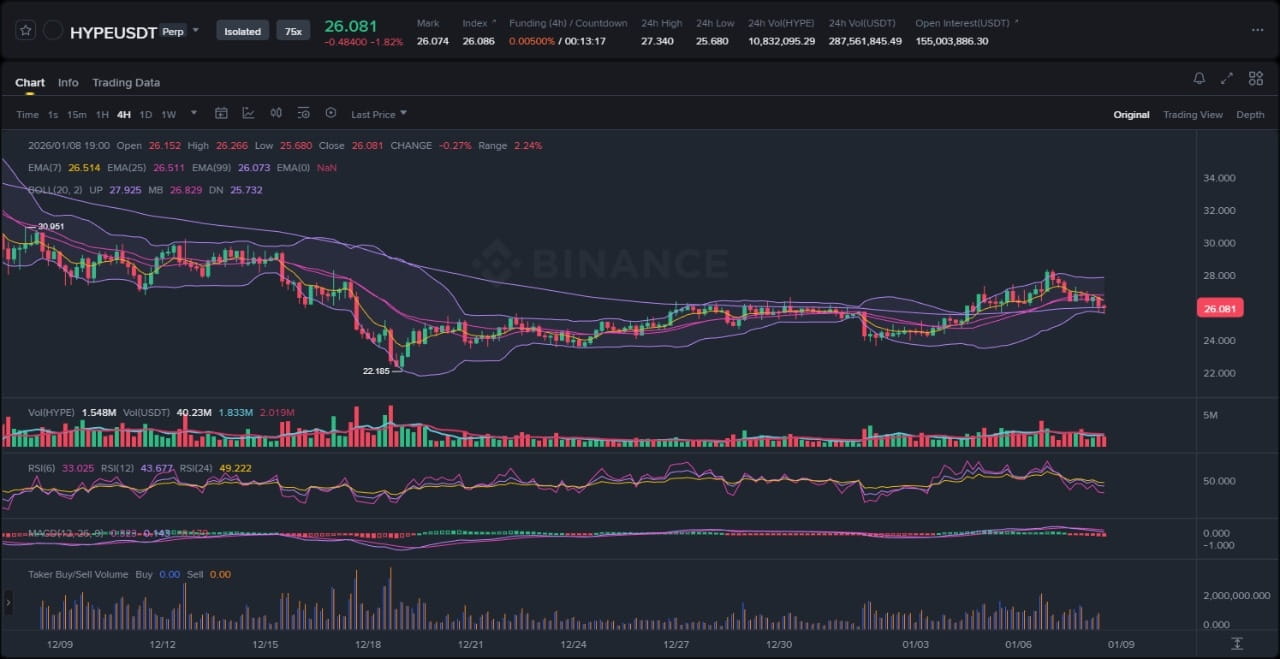This screenshot has width=1280, height=659.
Task: Open the Trading Data tab
Action: click(x=126, y=83)
